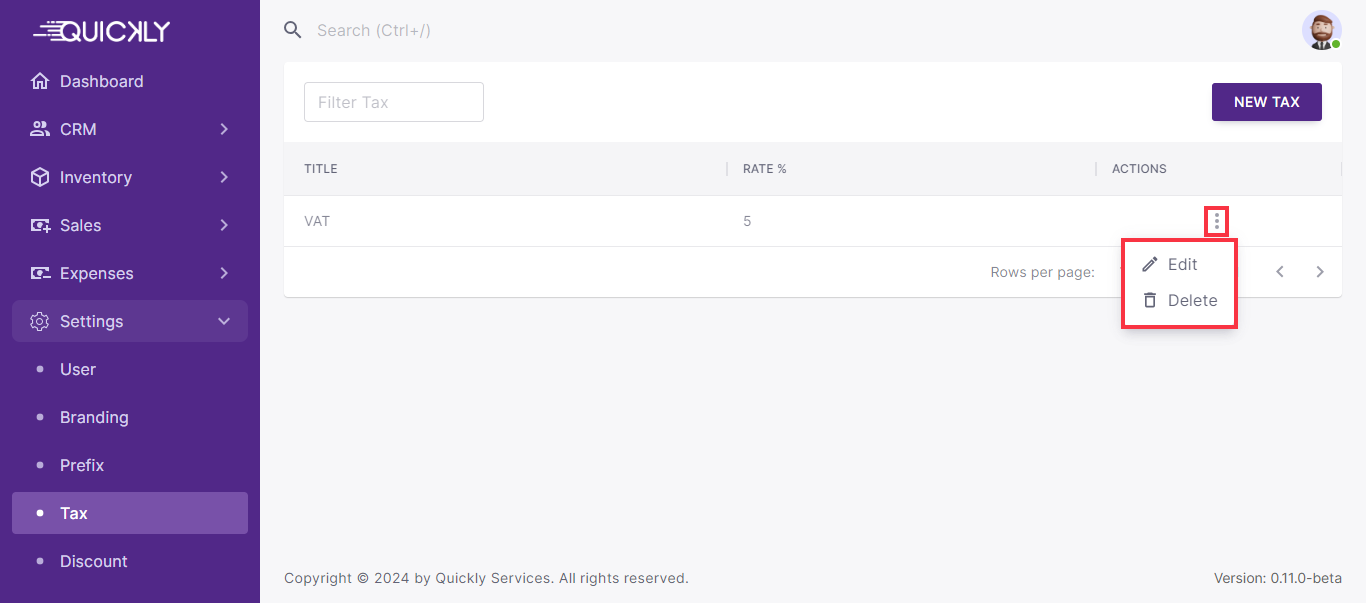Open the Branding settings page
The image size is (1366, 603).
94,417
